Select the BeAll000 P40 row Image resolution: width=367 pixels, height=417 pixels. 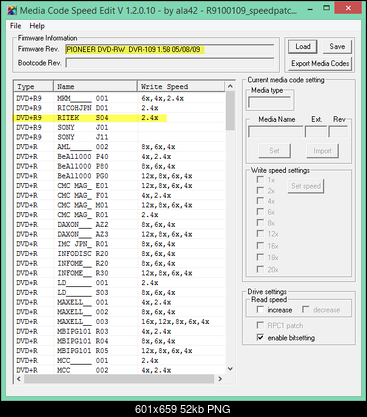pos(120,156)
